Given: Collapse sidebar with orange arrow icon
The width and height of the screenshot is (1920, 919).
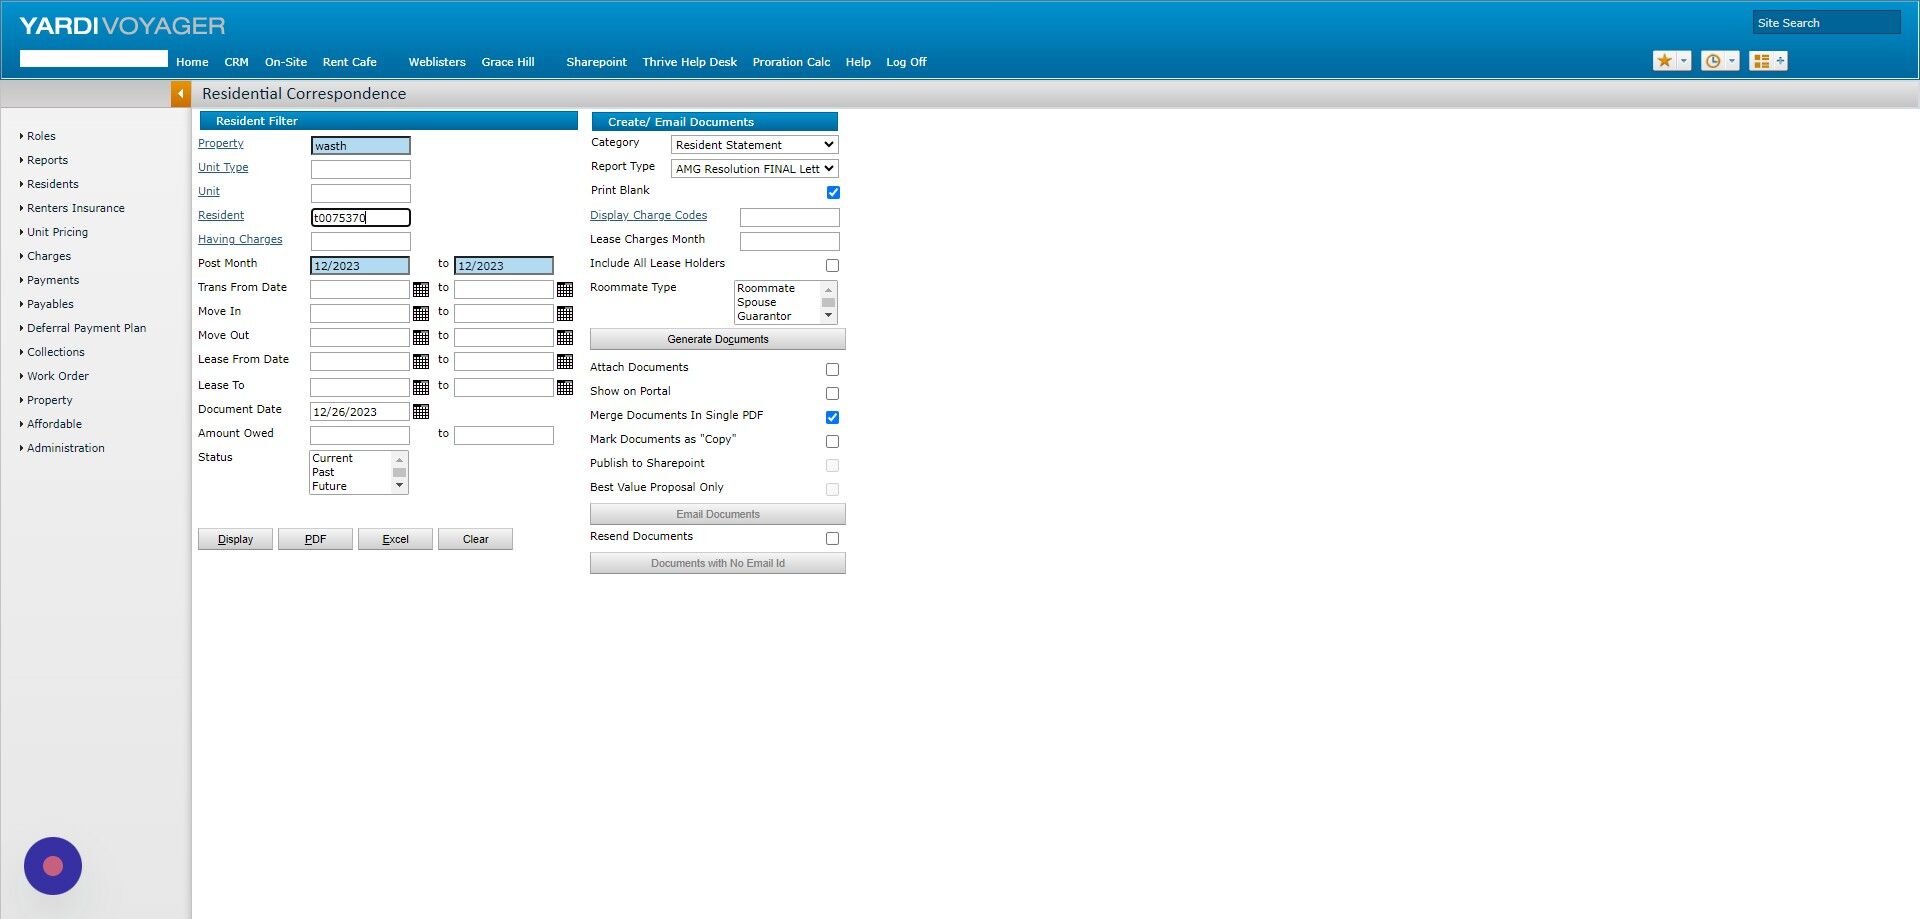Looking at the screenshot, I should click(181, 94).
